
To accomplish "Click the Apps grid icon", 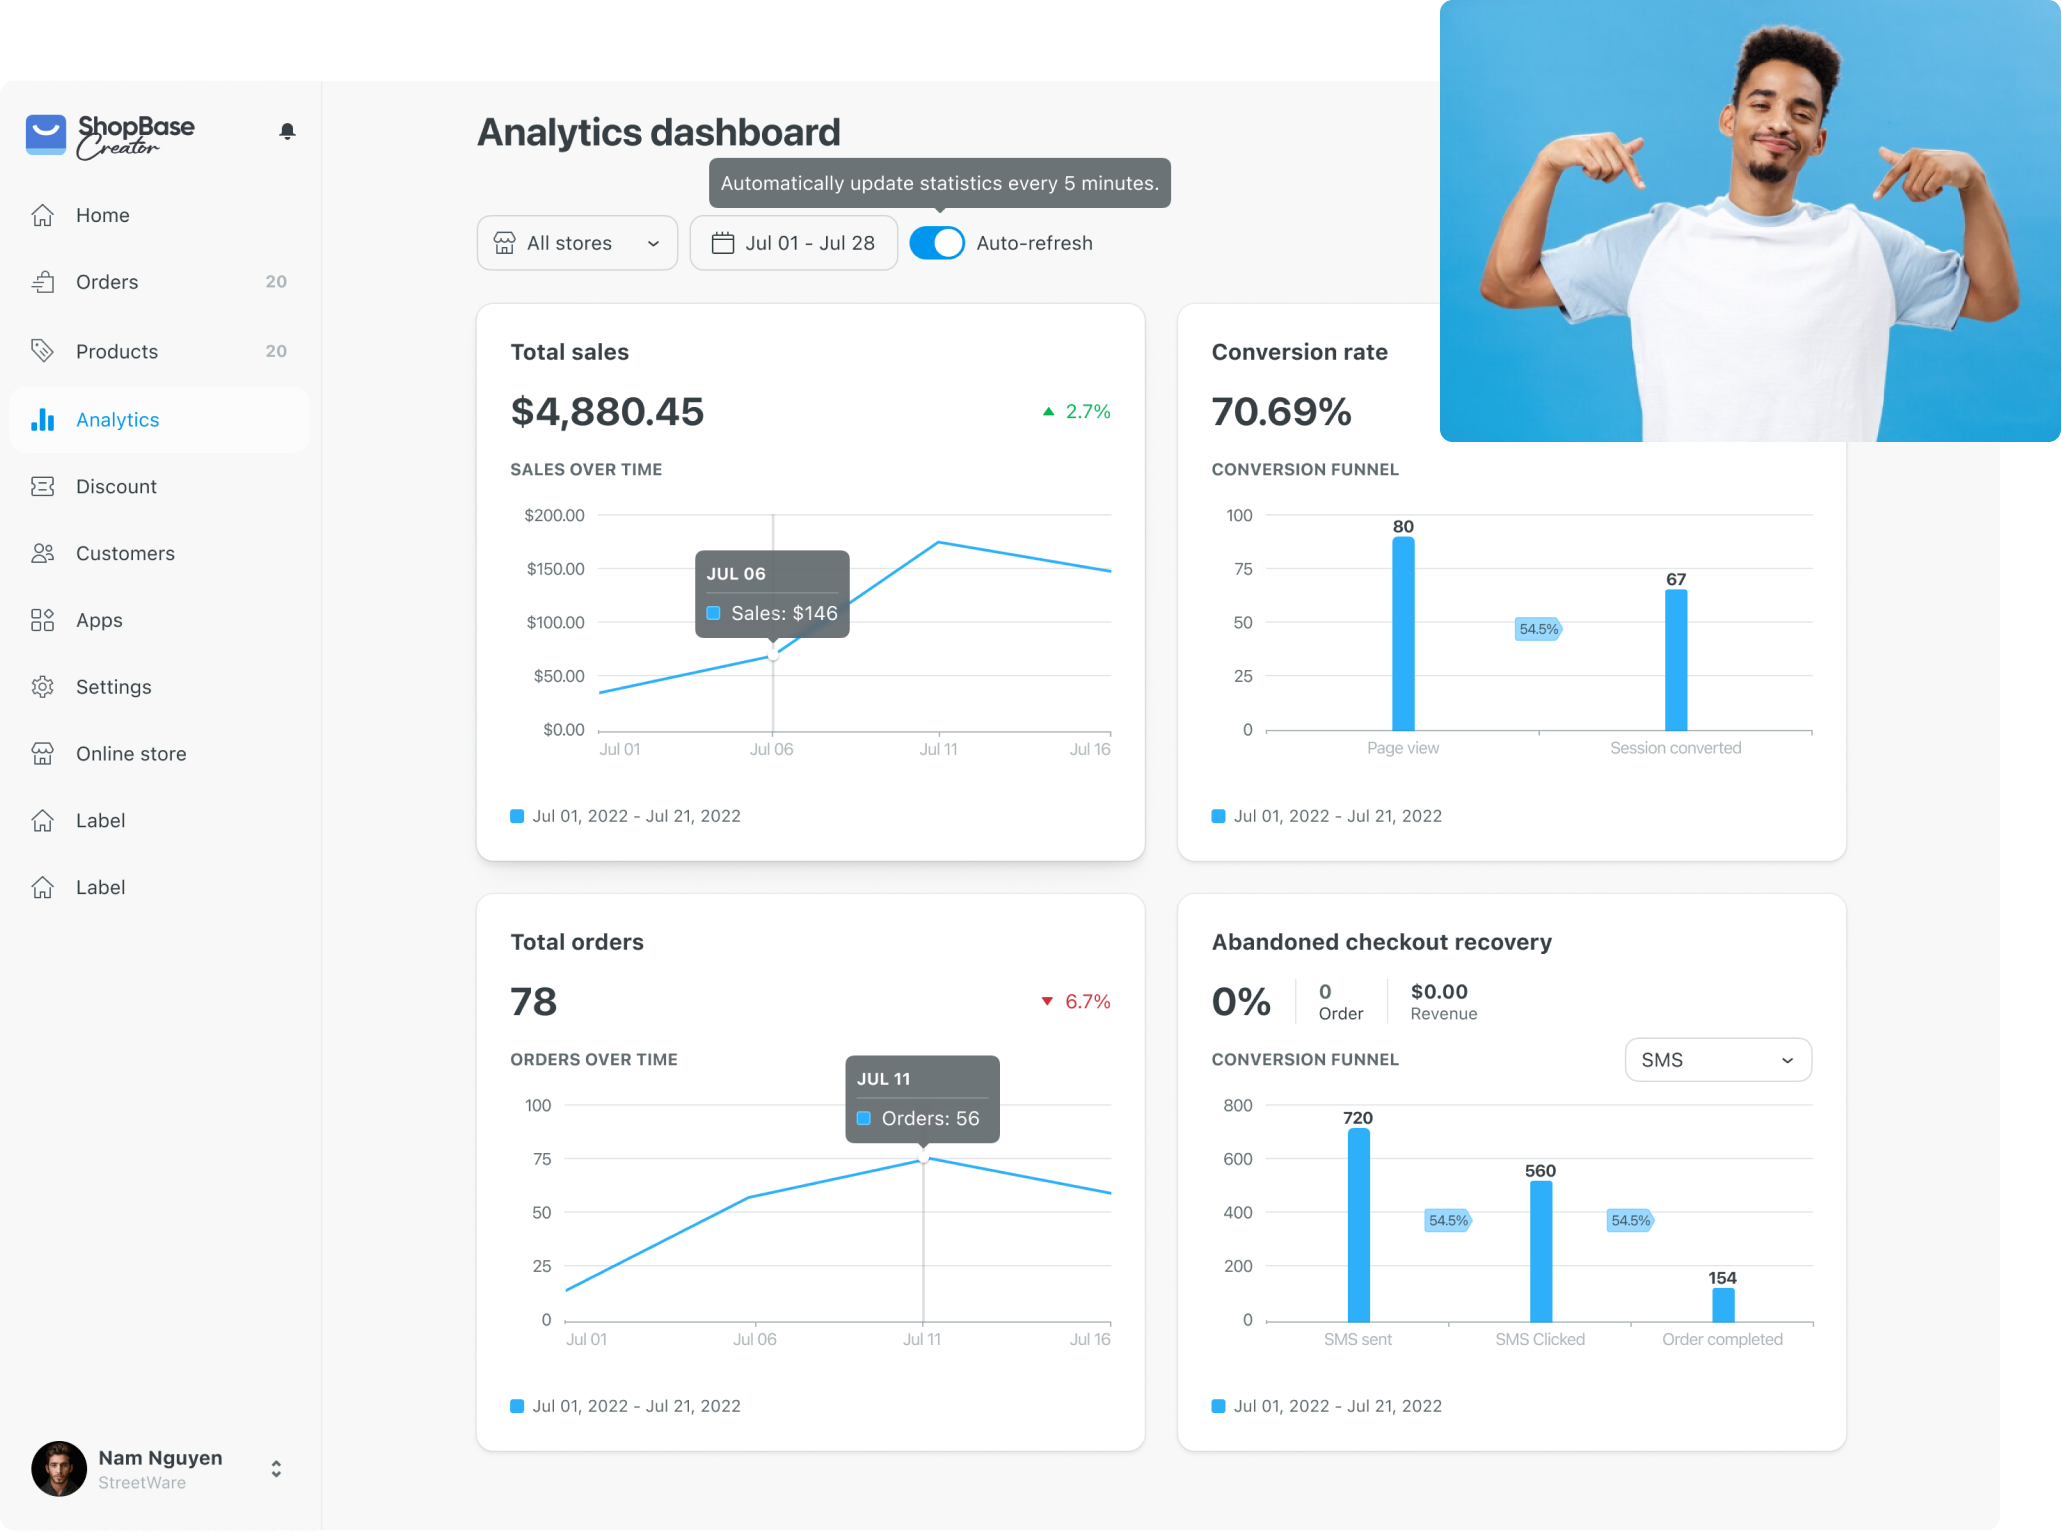I will [43, 621].
